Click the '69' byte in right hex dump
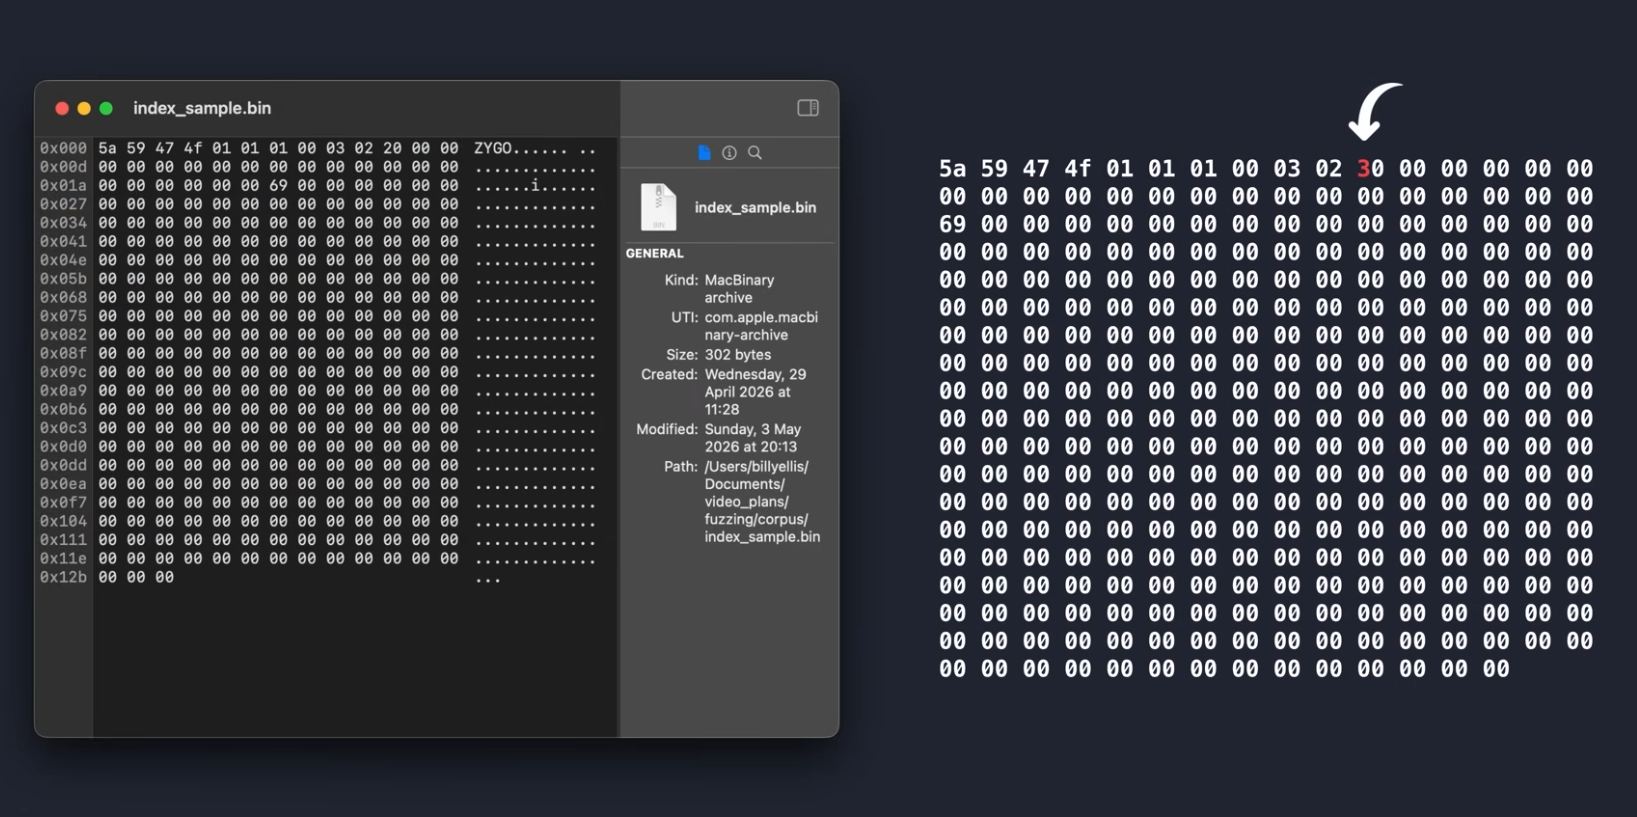1637x817 pixels. (952, 224)
